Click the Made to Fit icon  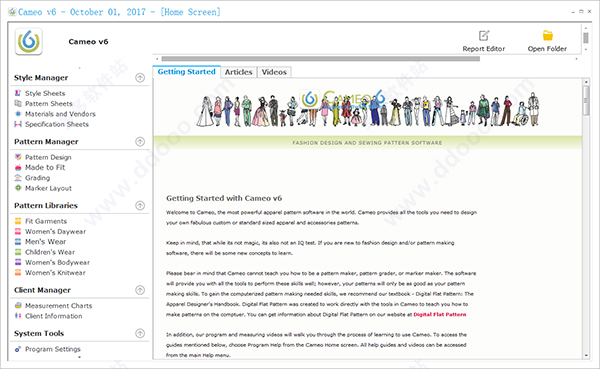tap(18, 167)
